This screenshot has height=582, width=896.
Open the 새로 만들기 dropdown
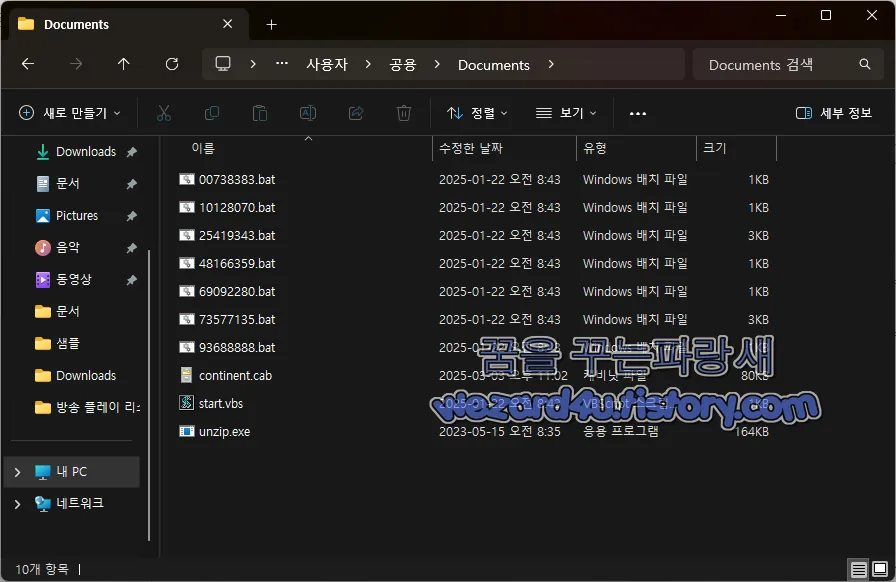[70, 113]
